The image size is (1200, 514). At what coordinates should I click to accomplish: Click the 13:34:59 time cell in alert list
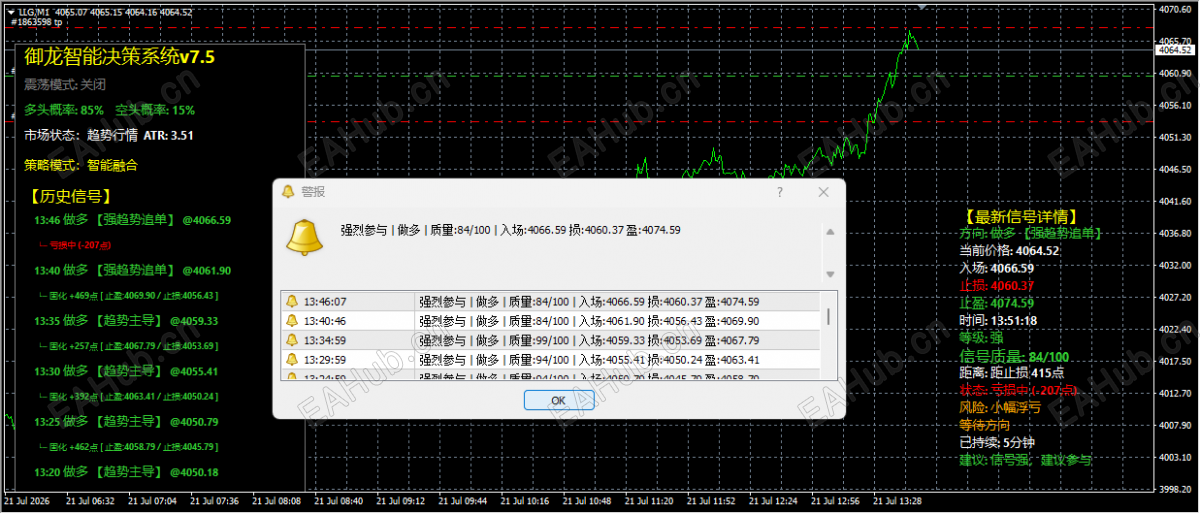[325, 340]
